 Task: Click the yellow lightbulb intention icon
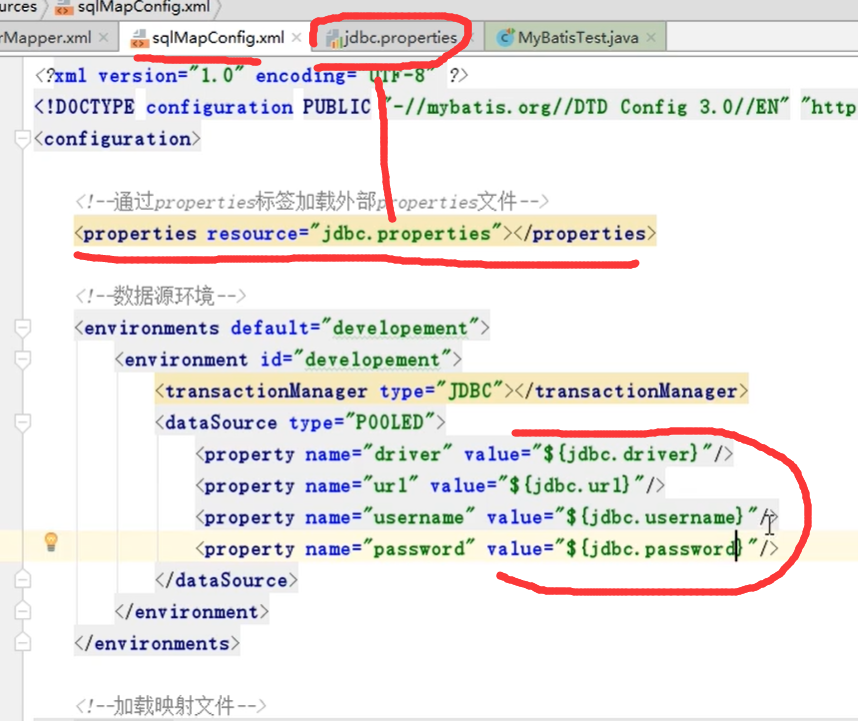(x=51, y=542)
